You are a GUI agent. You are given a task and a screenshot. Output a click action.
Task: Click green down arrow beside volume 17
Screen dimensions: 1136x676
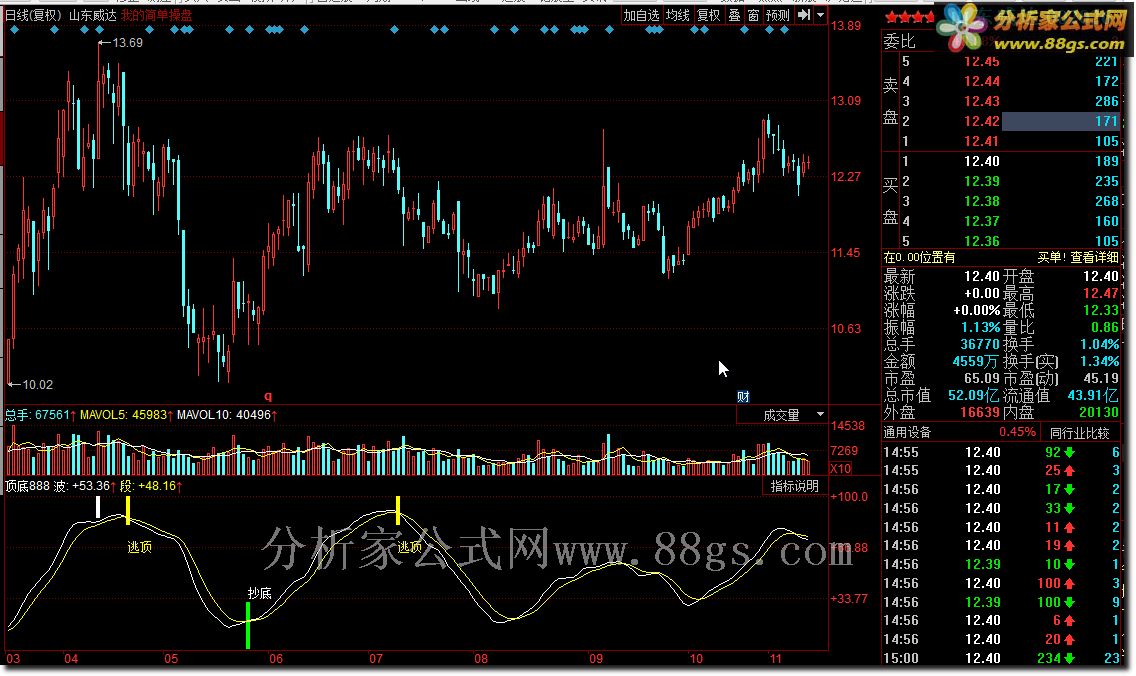tap(1069, 490)
